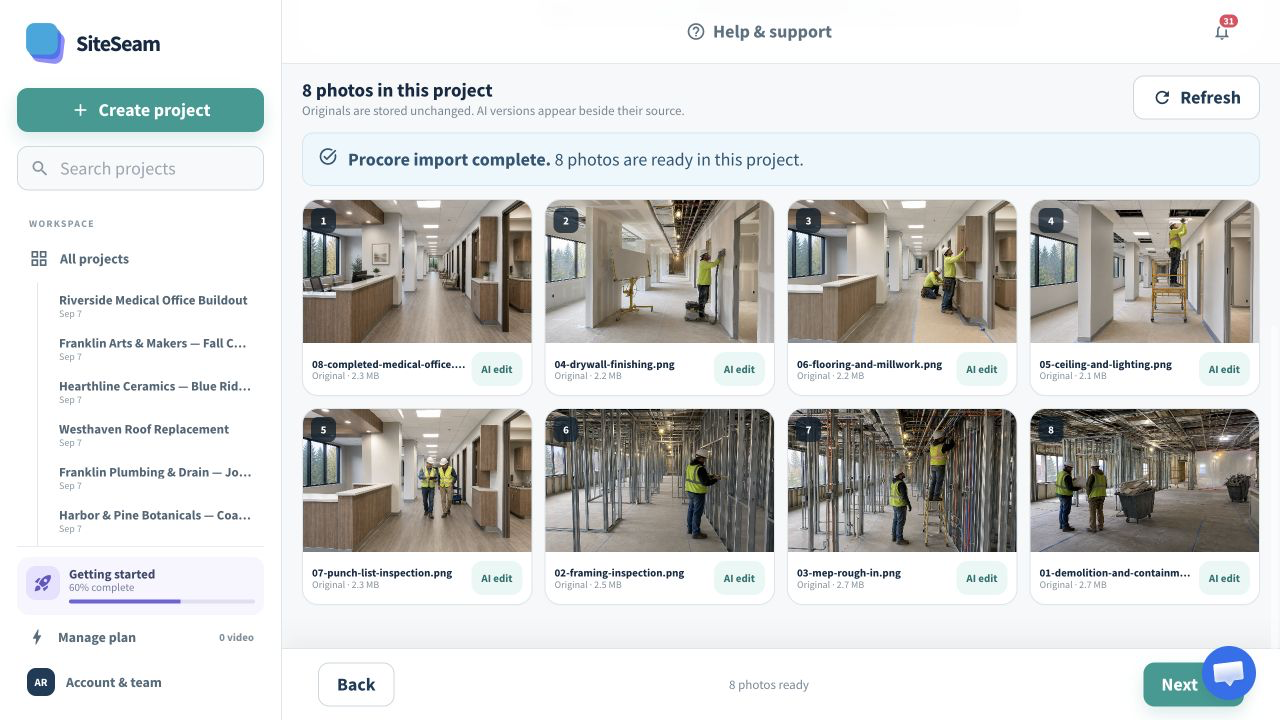The width and height of the screenshot is (1280, 720).
Task: Open the punch list inspection thumbnail
Action: click(417, 480)
